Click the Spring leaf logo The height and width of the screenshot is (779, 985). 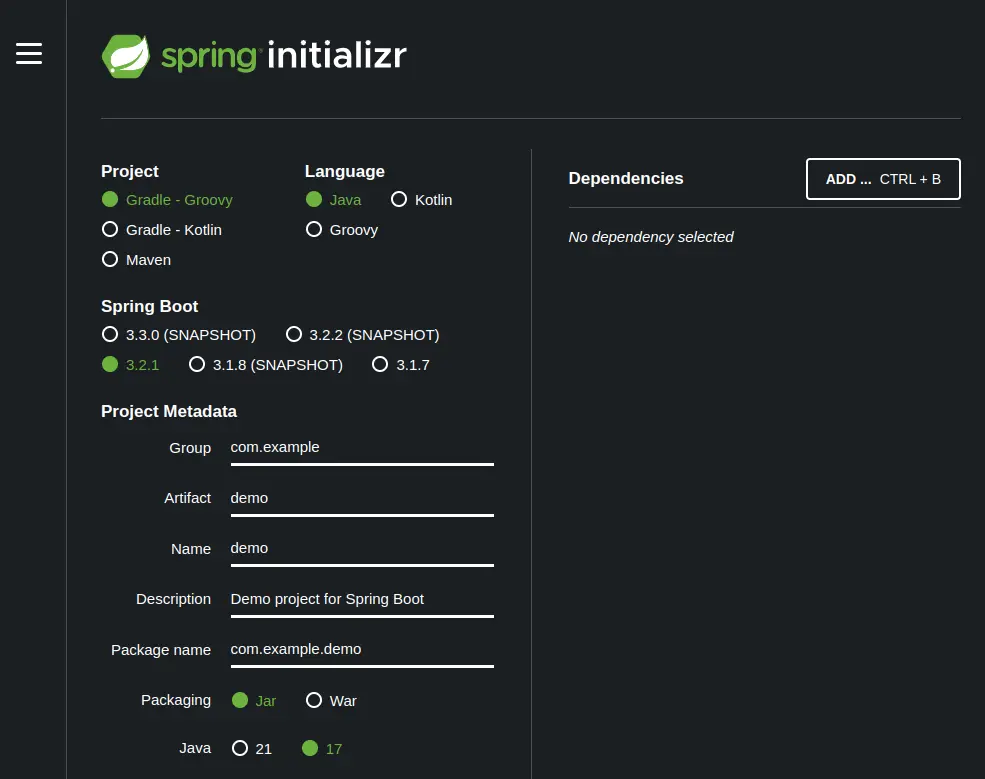126,57
